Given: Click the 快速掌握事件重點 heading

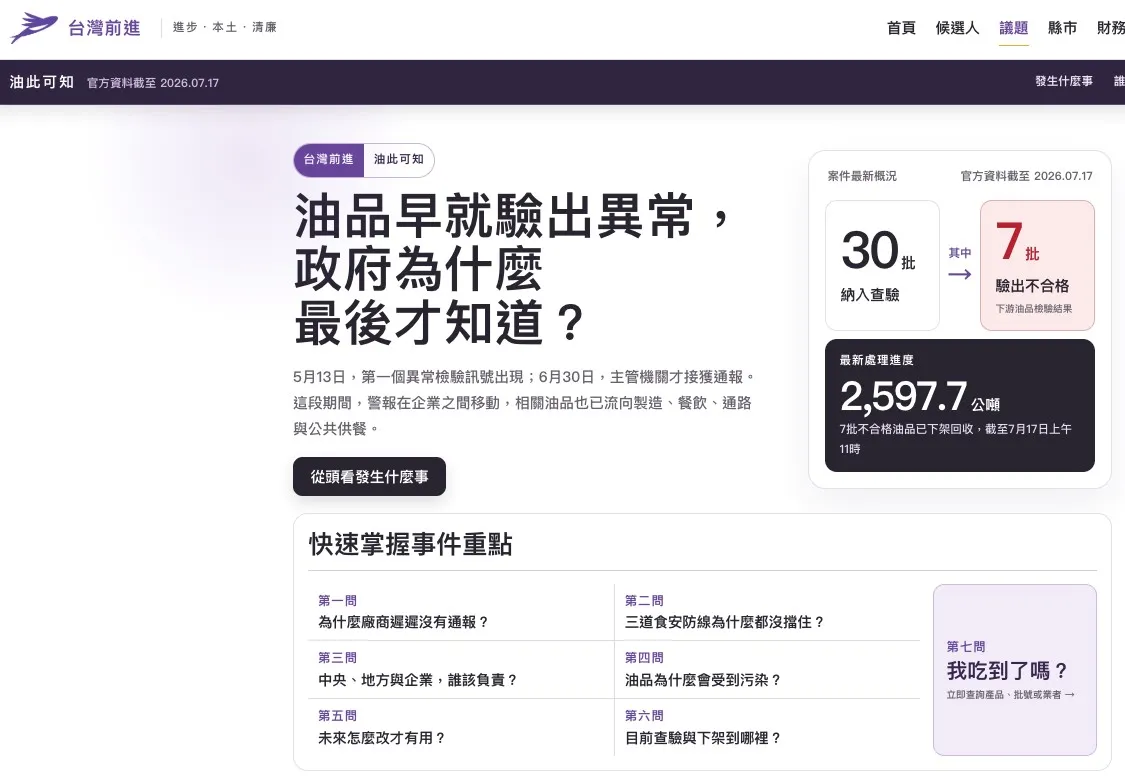Looking at the screenshot, I should [x=410, y=545].
